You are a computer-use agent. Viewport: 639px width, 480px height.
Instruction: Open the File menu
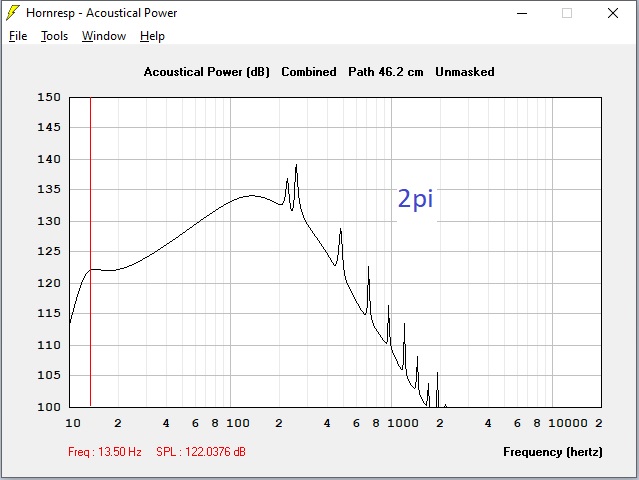tap(18, 36)
